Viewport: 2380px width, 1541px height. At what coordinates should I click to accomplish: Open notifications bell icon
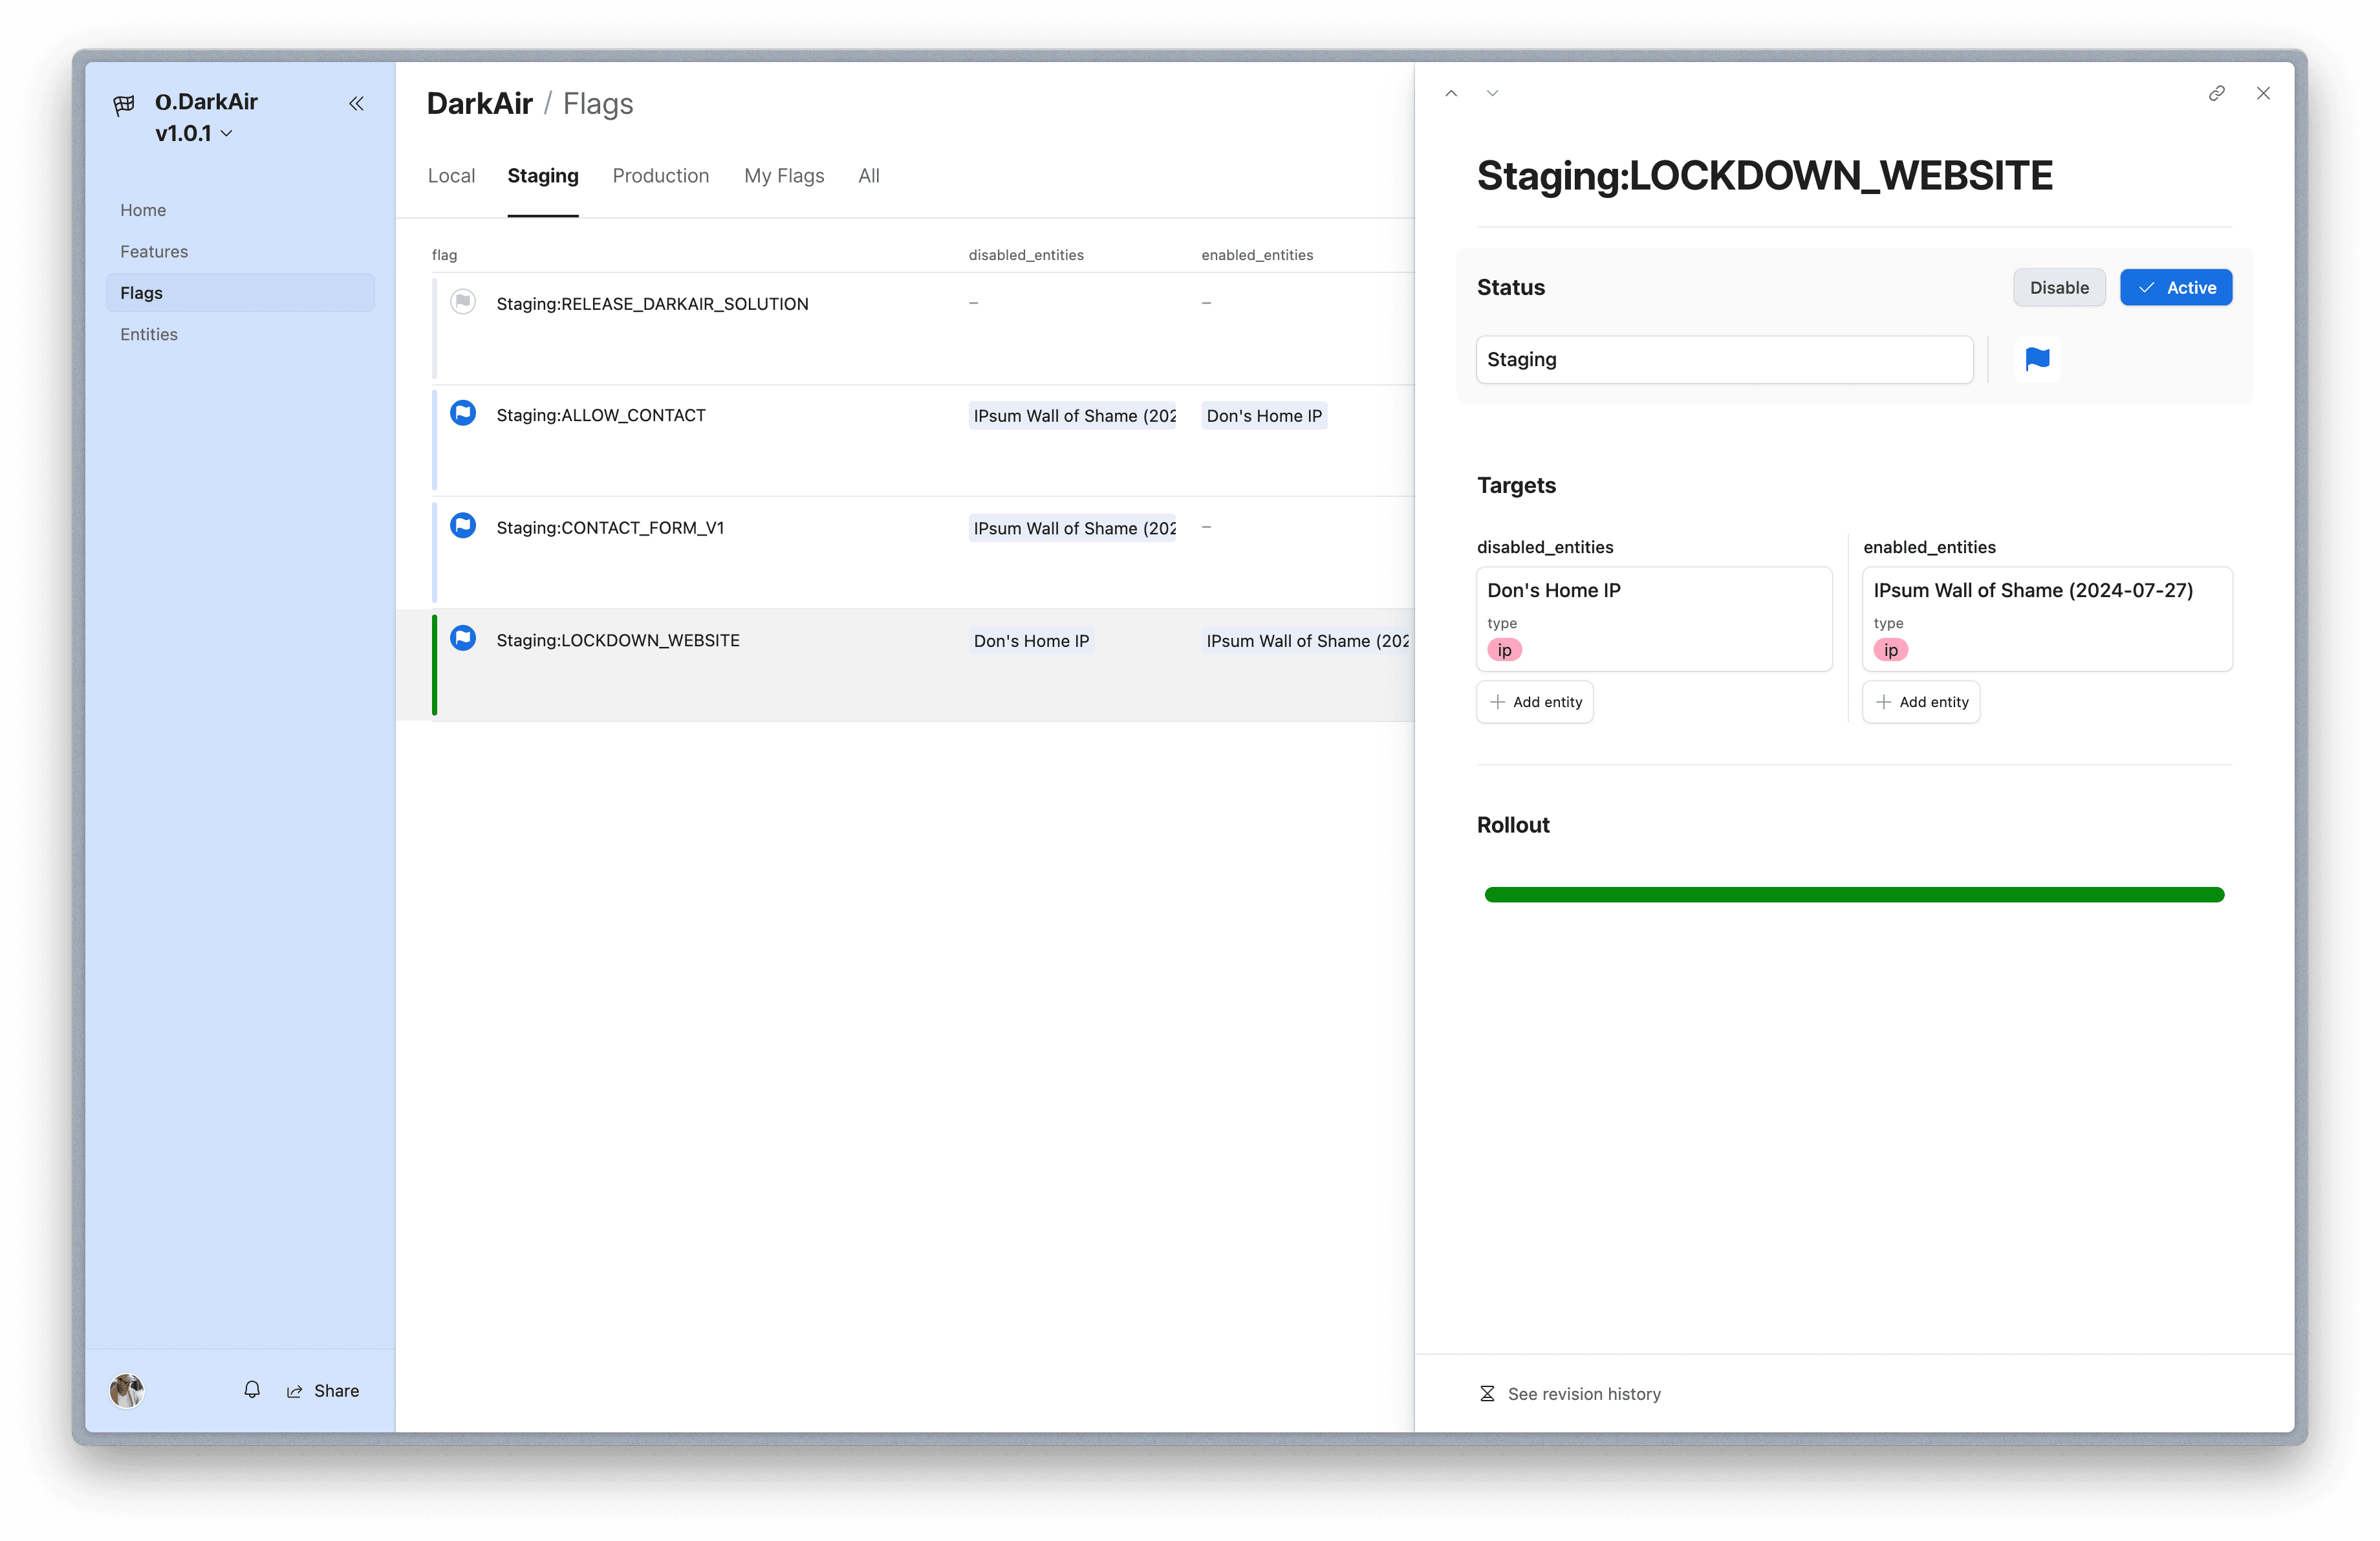(252, 1390)
